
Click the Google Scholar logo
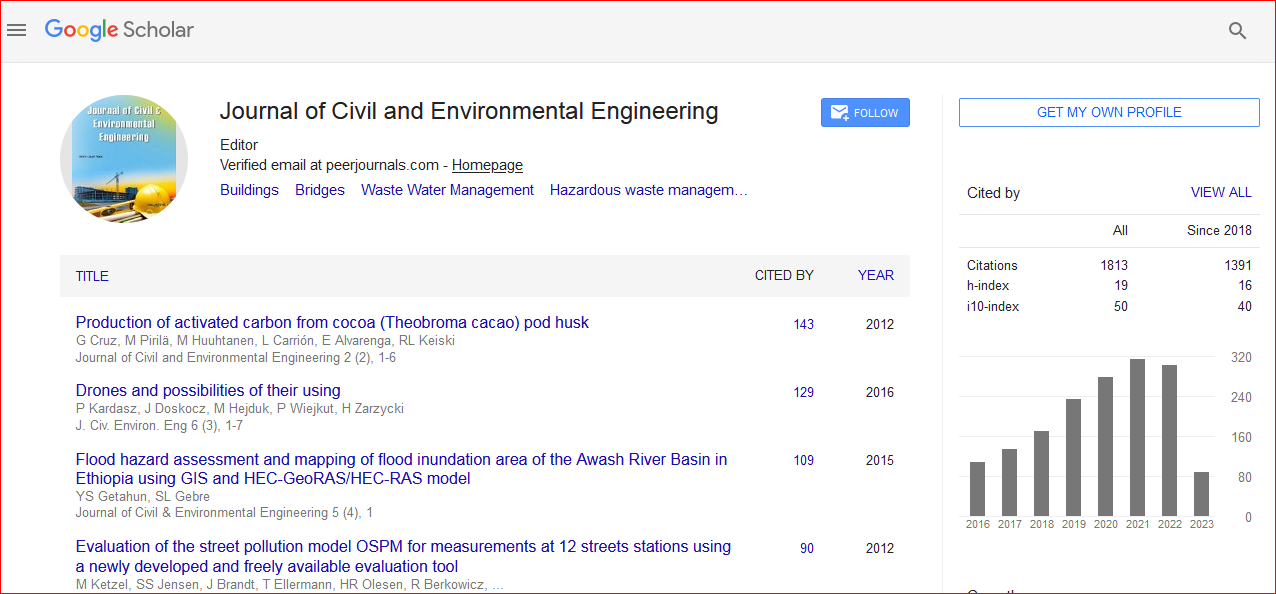(119, 30)
